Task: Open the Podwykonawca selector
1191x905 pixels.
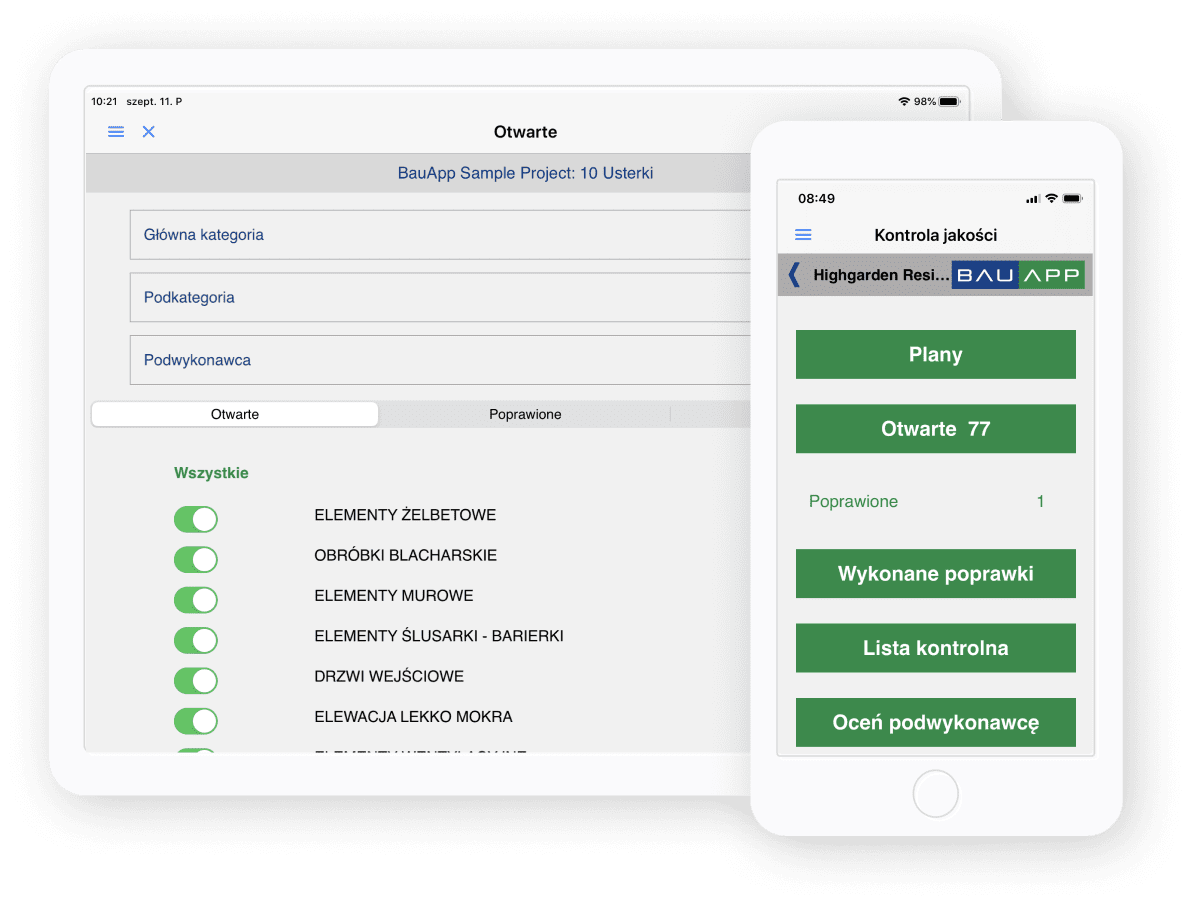Action: (440, 360)
